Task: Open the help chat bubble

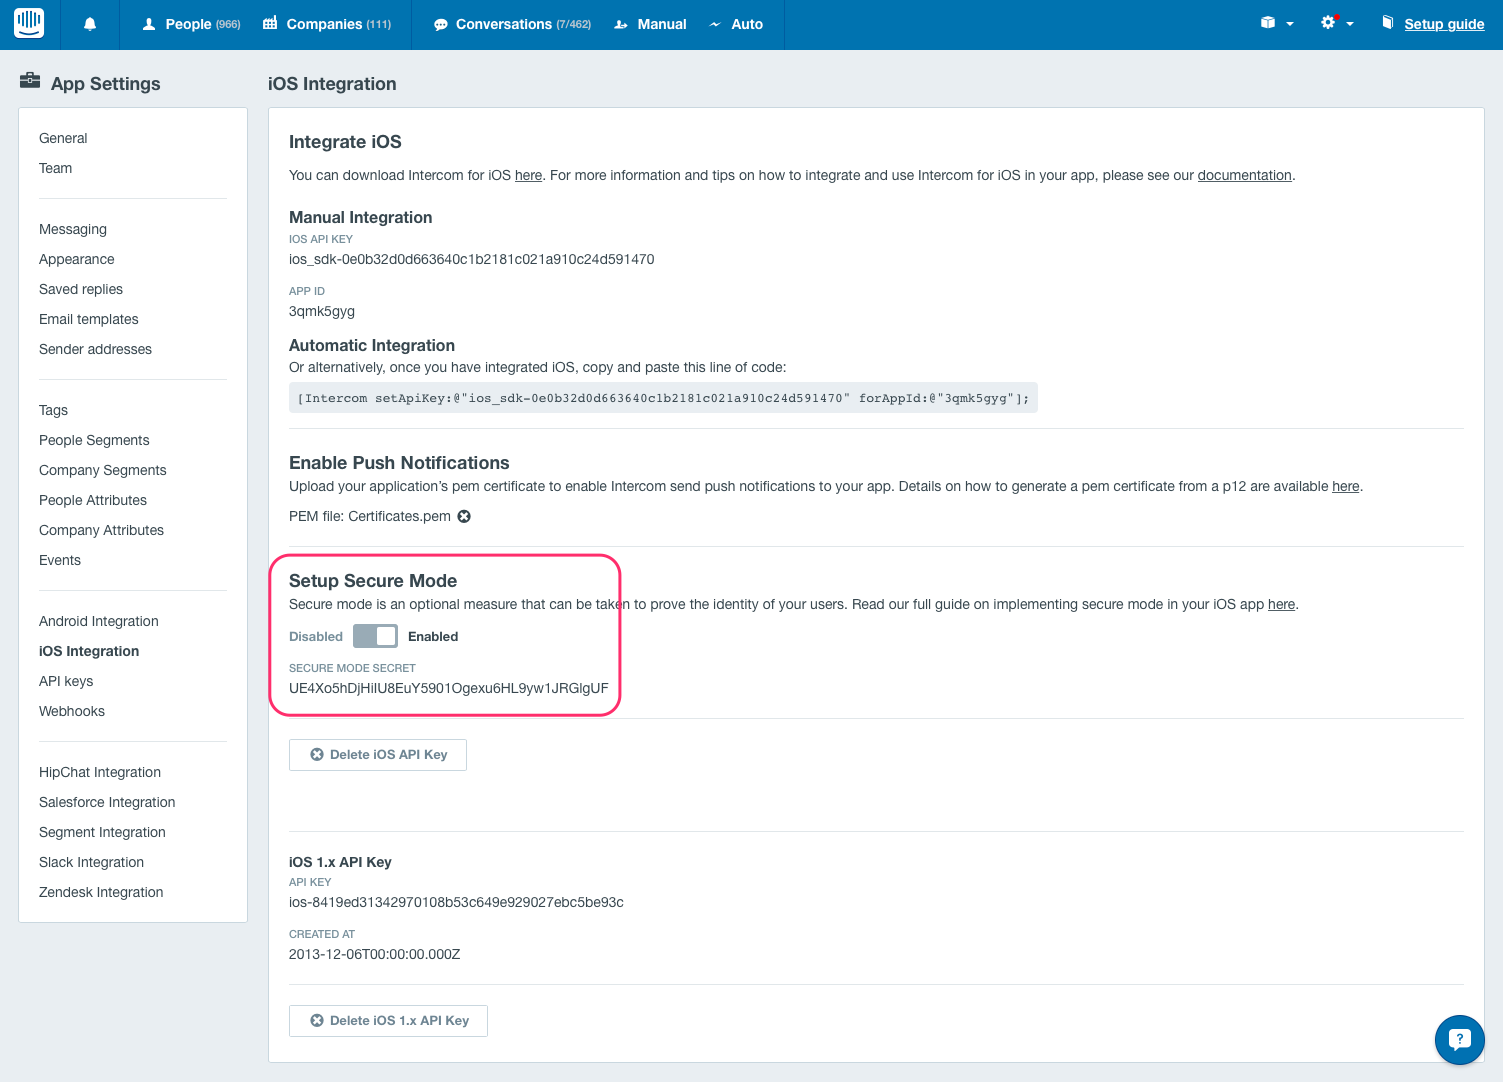Action: click(x=1459, y=1040)
